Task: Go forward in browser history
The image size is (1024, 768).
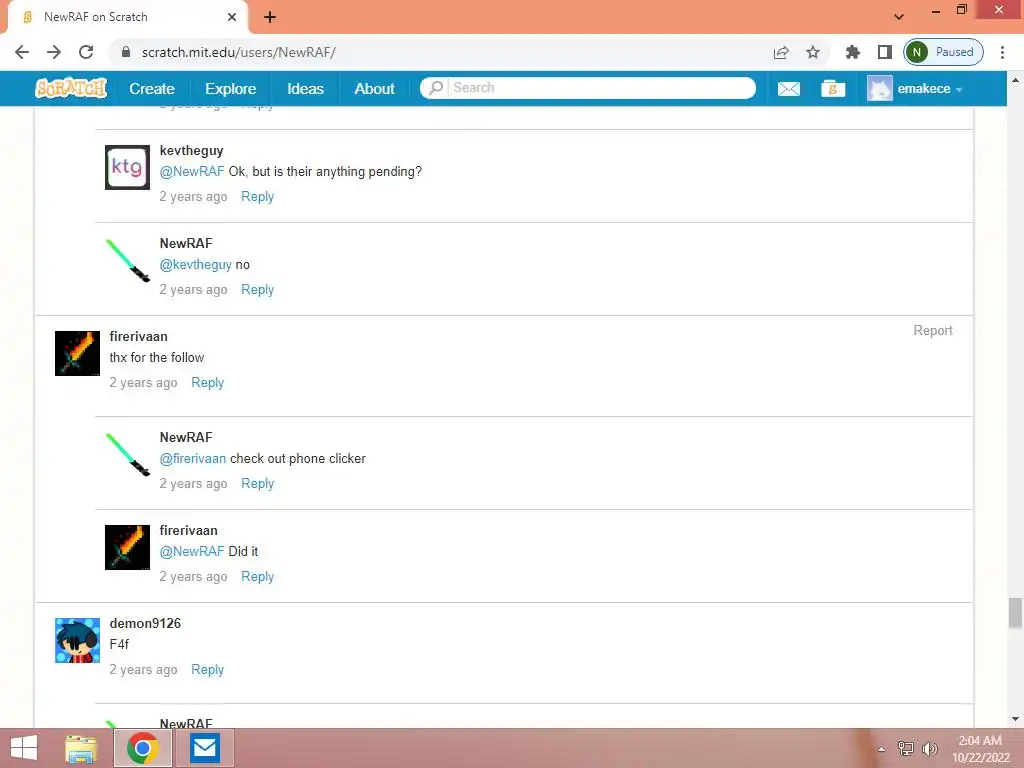Action: coord(54,52)
